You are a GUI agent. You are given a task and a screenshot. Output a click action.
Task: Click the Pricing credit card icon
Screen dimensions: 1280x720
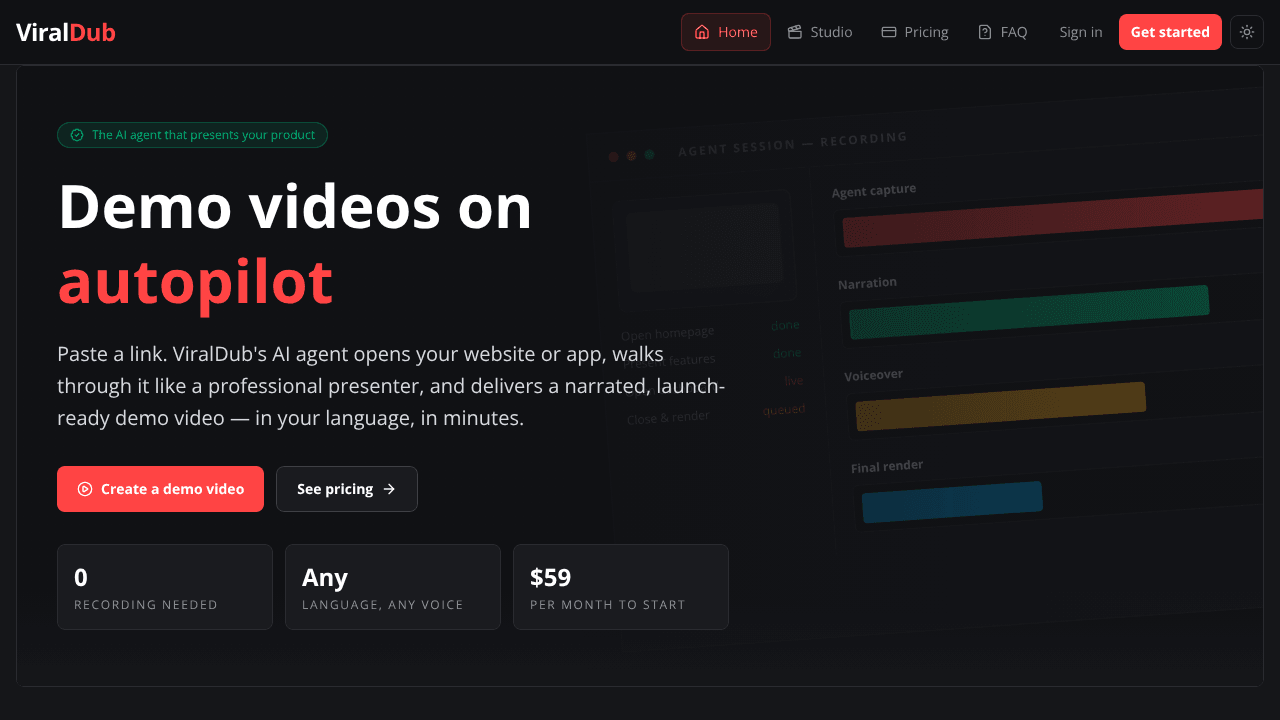pos(889,32)
